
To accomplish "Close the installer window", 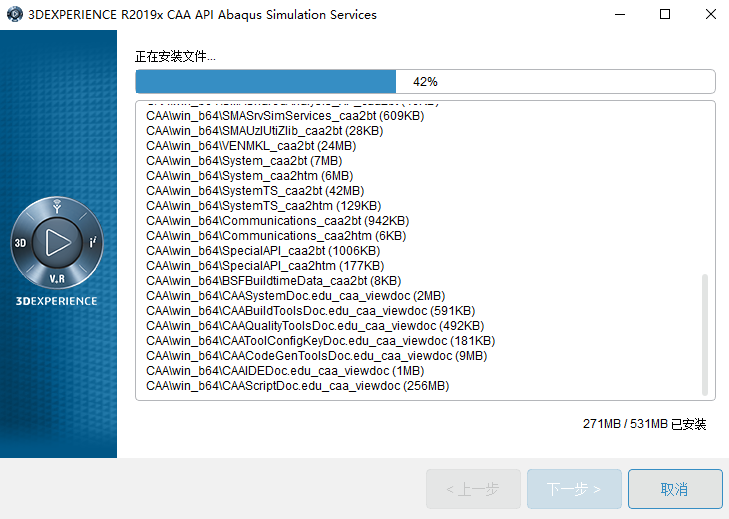I will click(707, 15).
